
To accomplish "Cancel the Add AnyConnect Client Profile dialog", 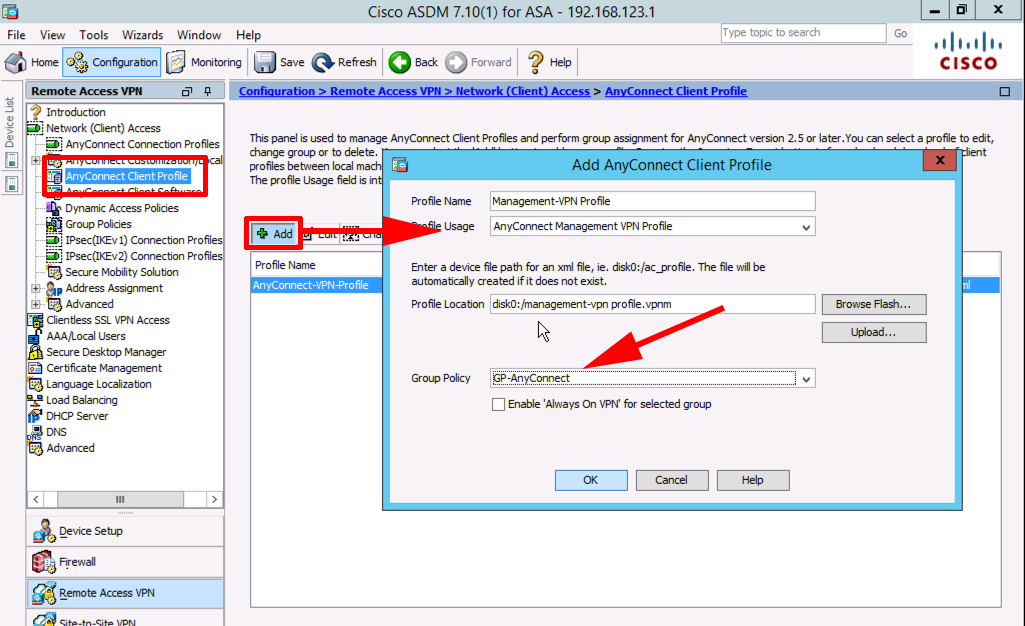I will (x=671, y=480).
